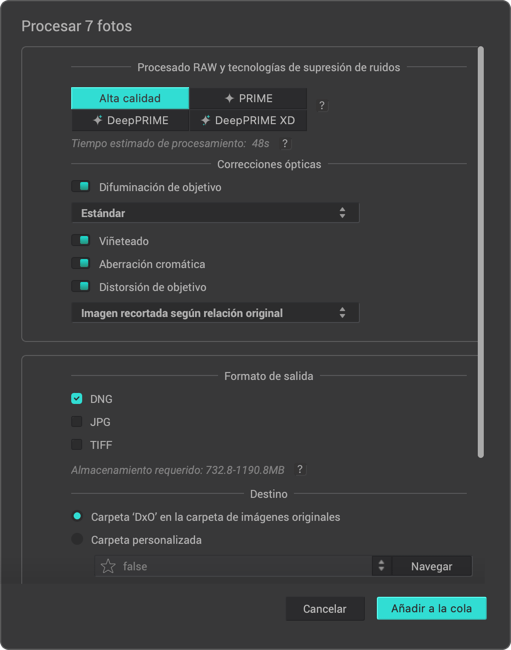Screen dimensions: 511x650
Task: Click the Navegar button
Action: pyautogui.click(x=431, y=566)
